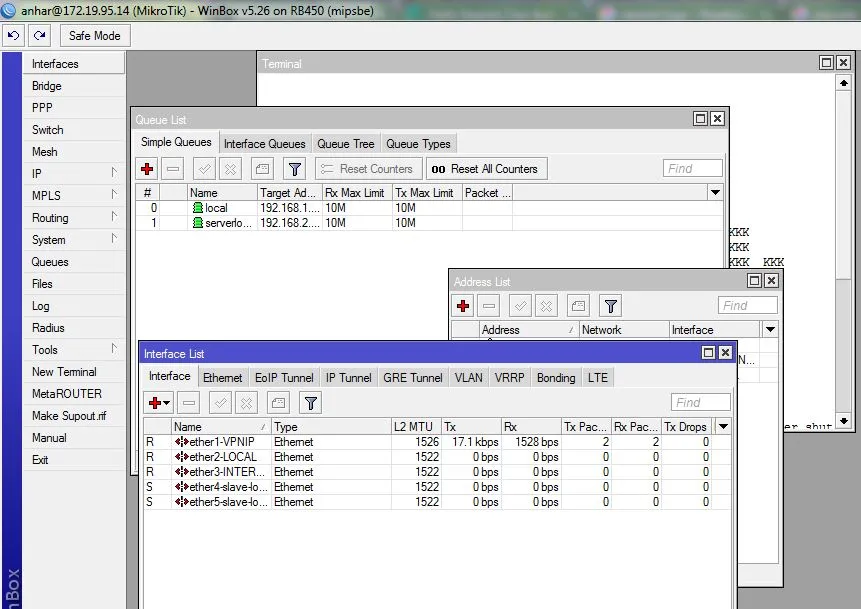
Task: Sort Interface List by L2 MTU column
Action: (x=416, y=427)
